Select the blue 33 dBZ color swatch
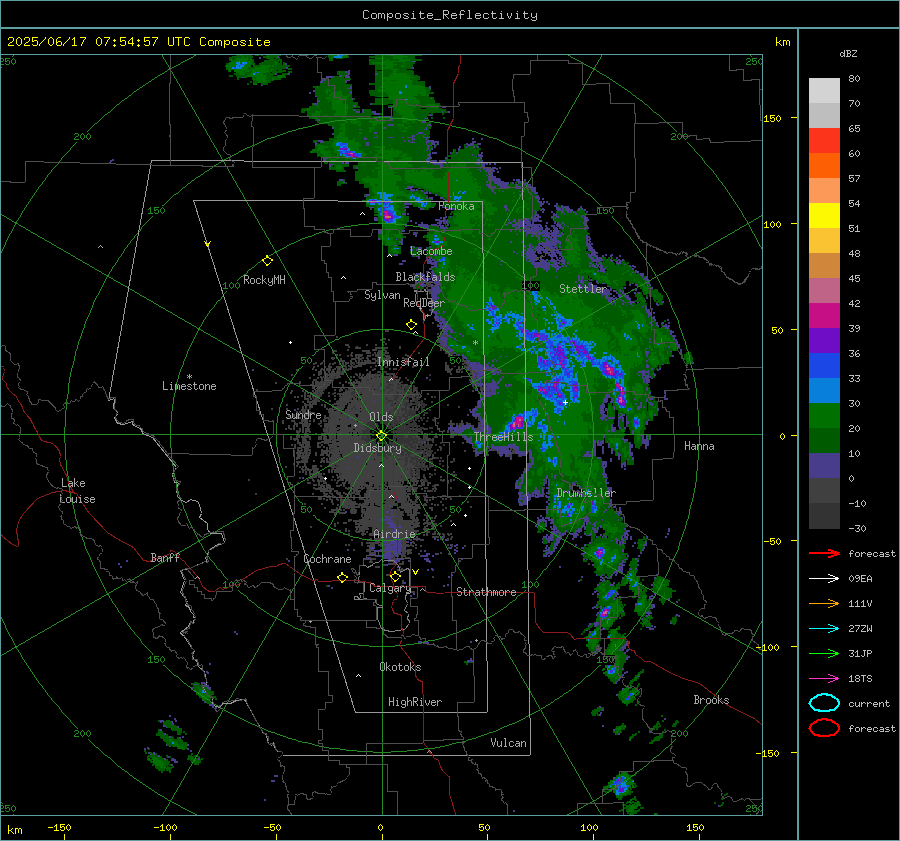Screen dimensions: 900x841 tap(824, 365)
